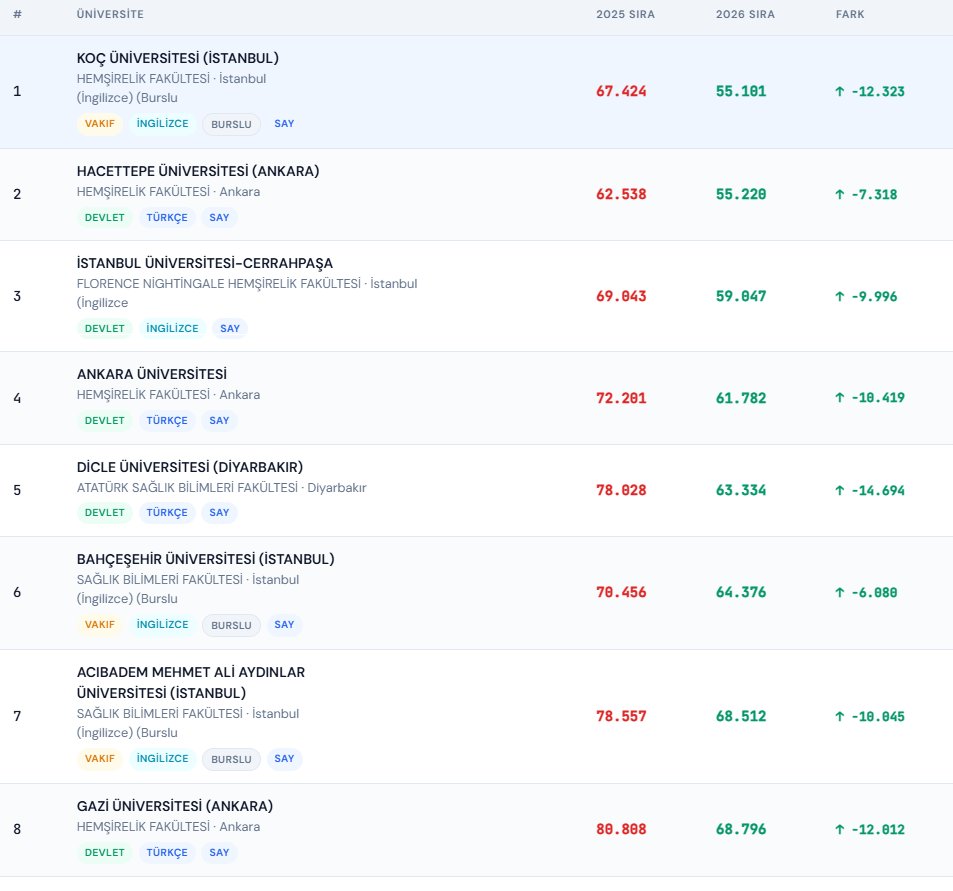Open HACETTEPE ÜNİVERSİTESİ (ANKARA) entry
The height and width of the screenshot is (891, 953).
coord(198,171)
